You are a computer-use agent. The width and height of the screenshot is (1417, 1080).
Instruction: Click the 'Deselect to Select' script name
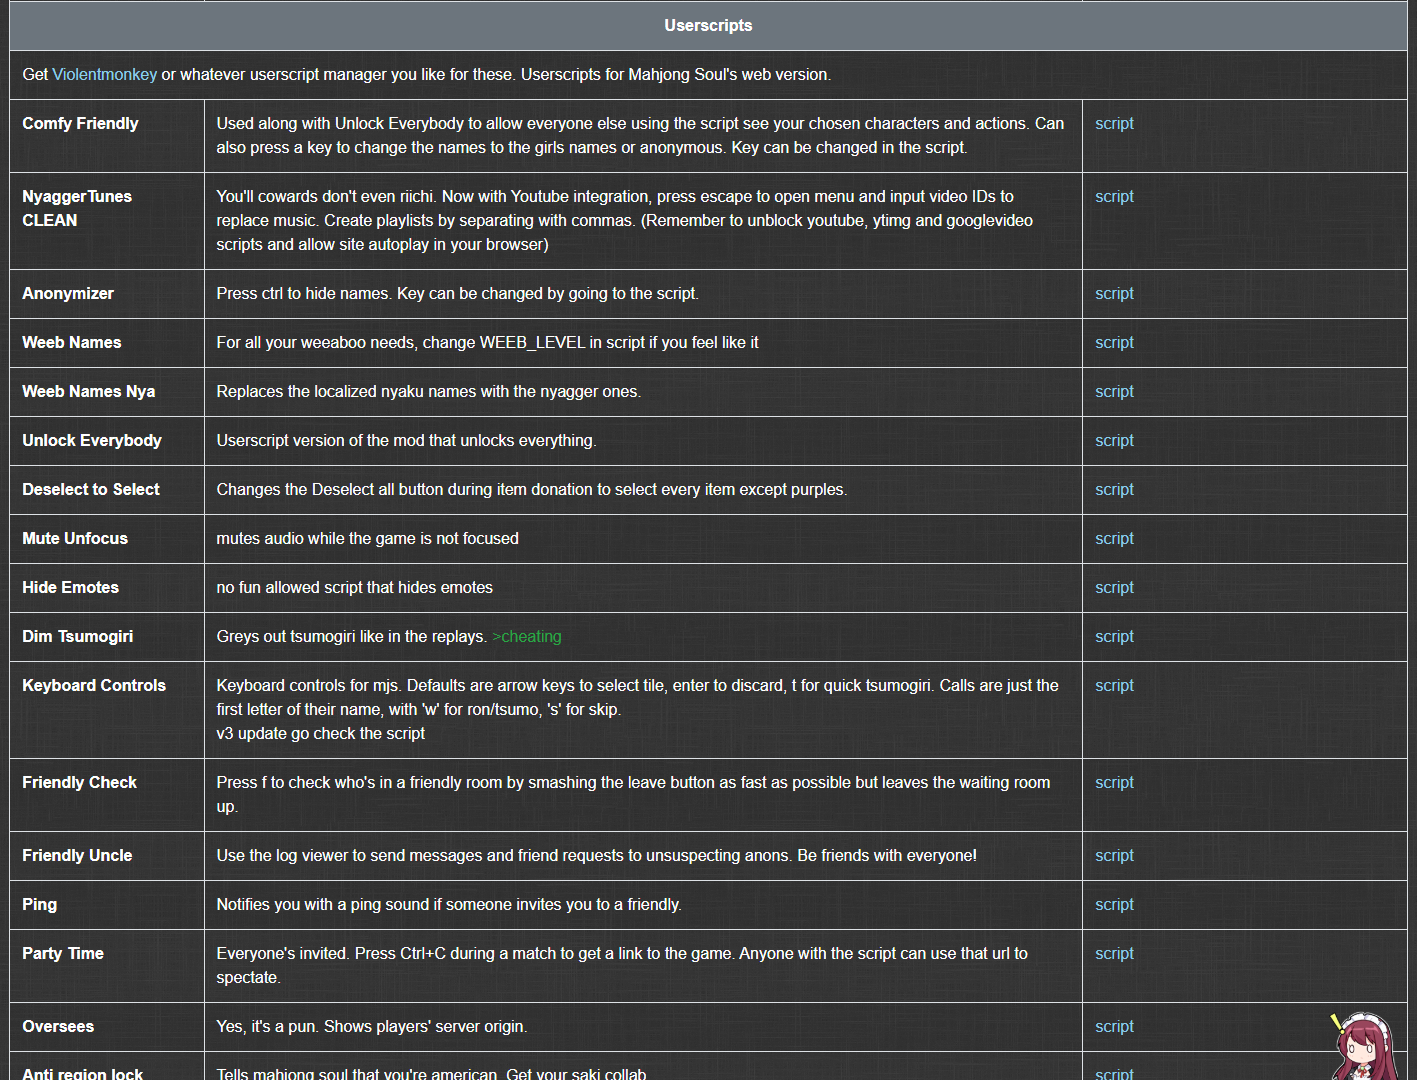coord(91,489)
